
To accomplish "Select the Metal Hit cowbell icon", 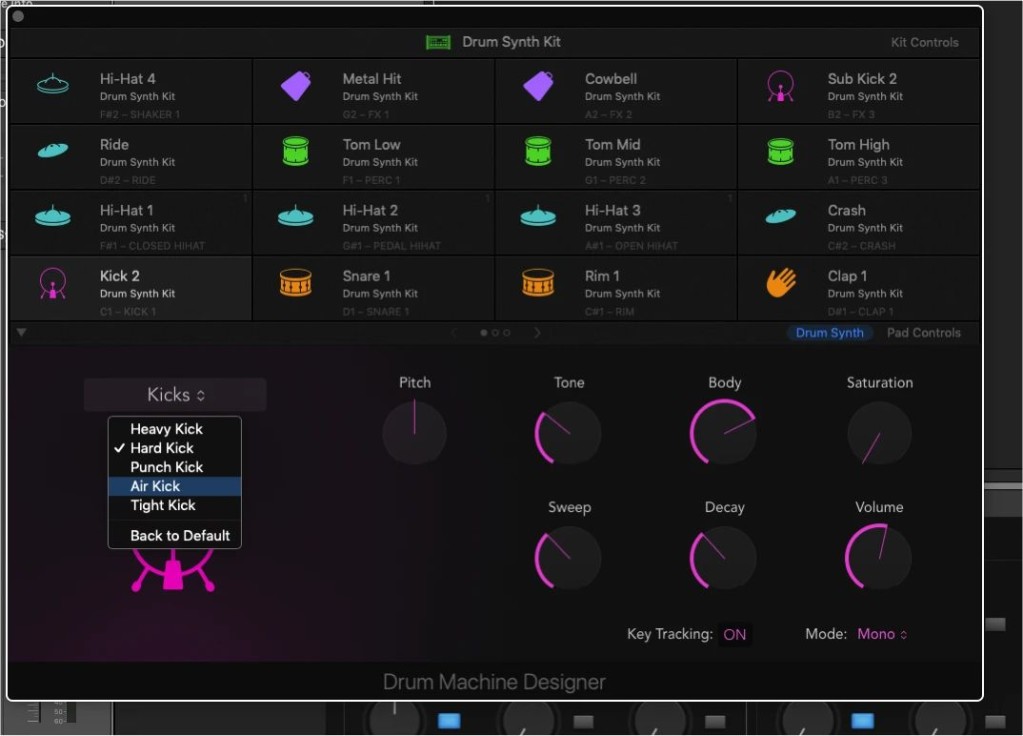I will click(x=296, y=86).
